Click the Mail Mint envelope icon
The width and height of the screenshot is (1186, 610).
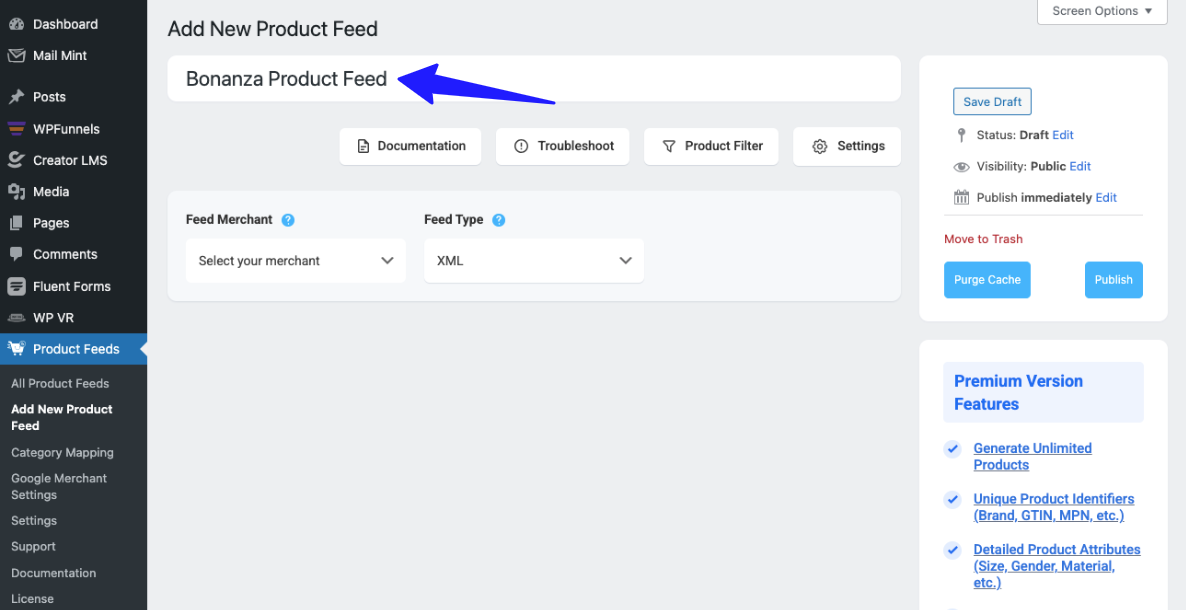pyautogui.click(x=16, y=56)
